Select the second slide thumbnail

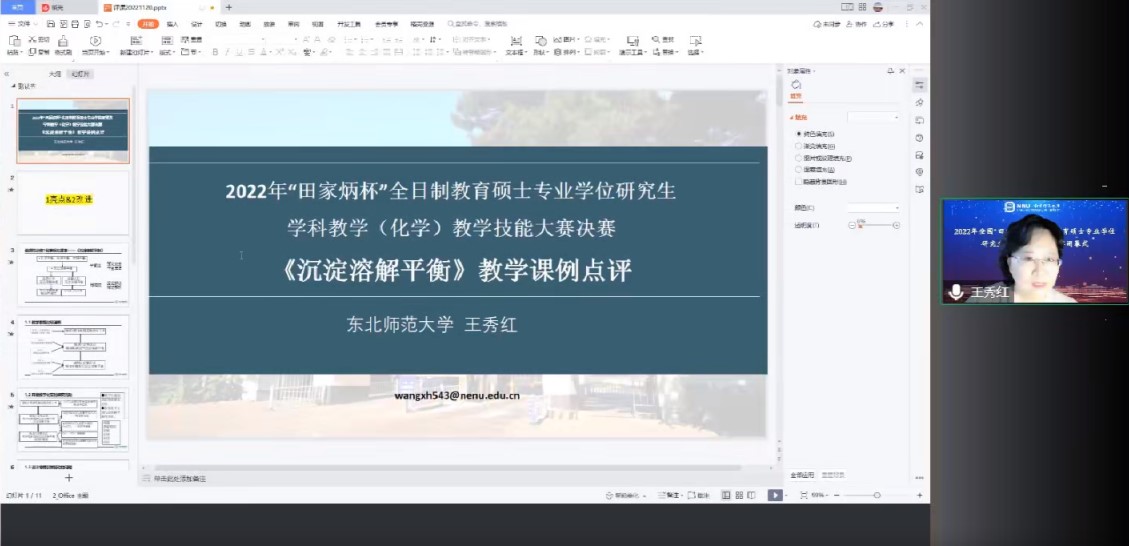click(73, 200)
